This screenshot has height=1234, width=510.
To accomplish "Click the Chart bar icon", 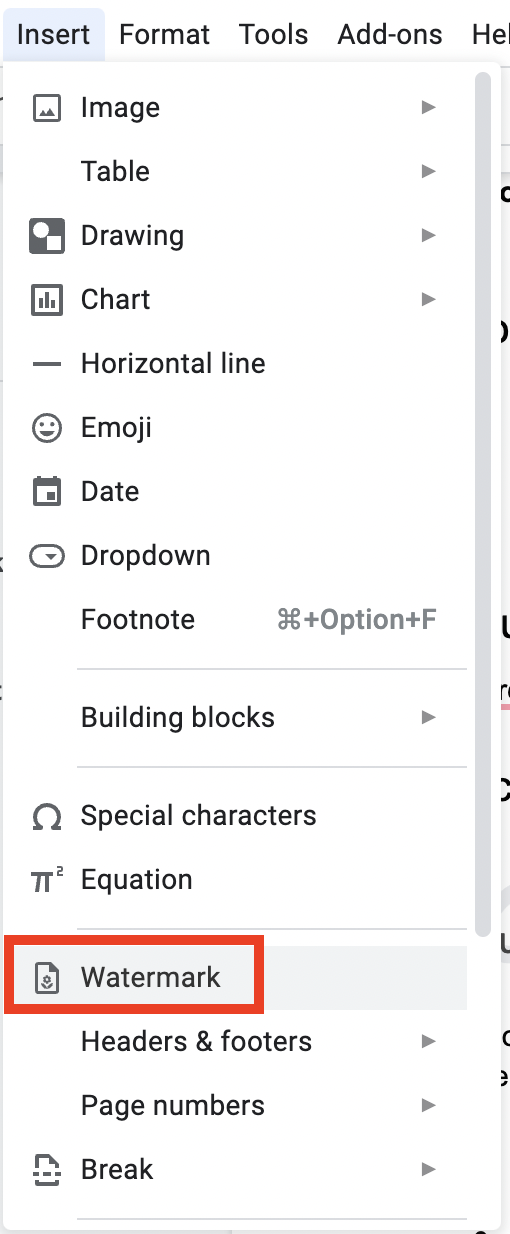I will pos(47,300).
